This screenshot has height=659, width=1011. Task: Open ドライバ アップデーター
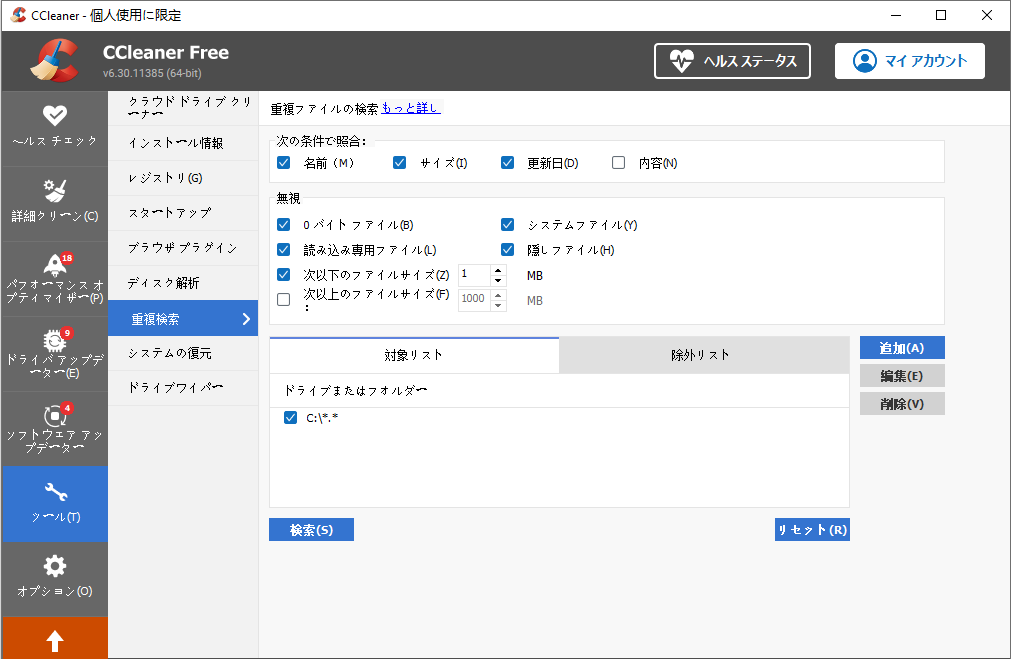[55, 353]
